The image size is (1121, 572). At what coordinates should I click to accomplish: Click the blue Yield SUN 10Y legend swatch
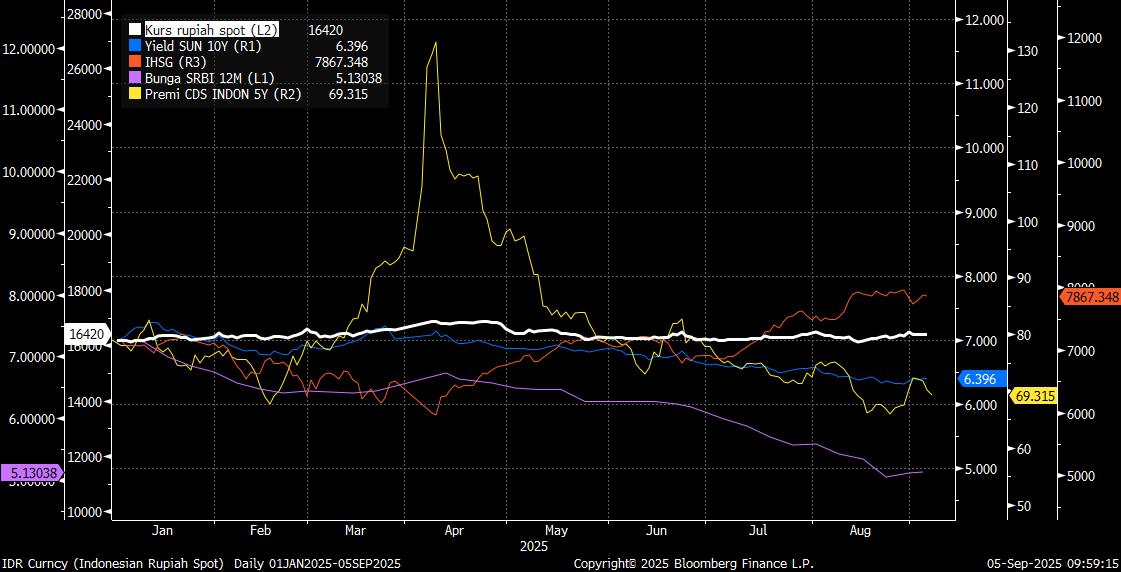click(x=135, y=46)
